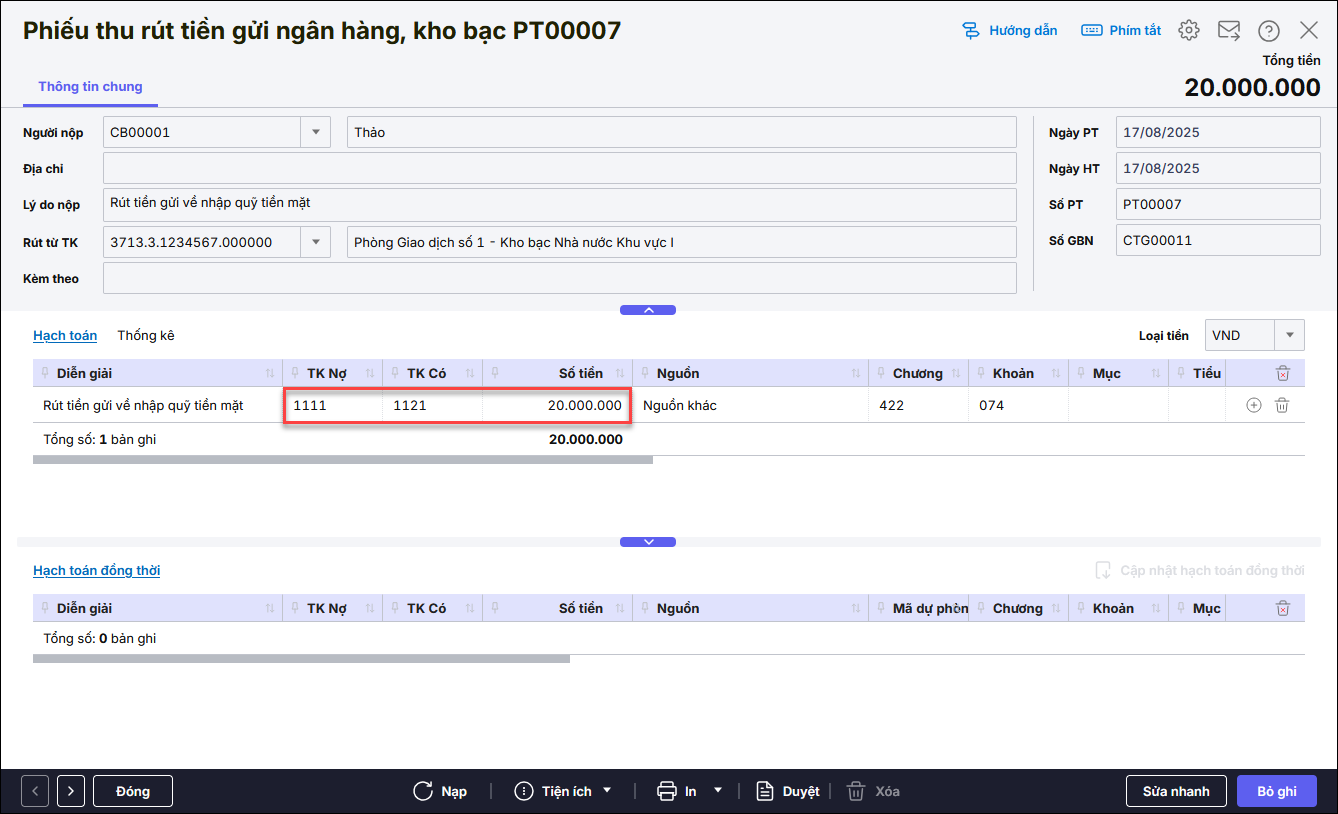Collapse the general info panel chevron

click(648, 310)
